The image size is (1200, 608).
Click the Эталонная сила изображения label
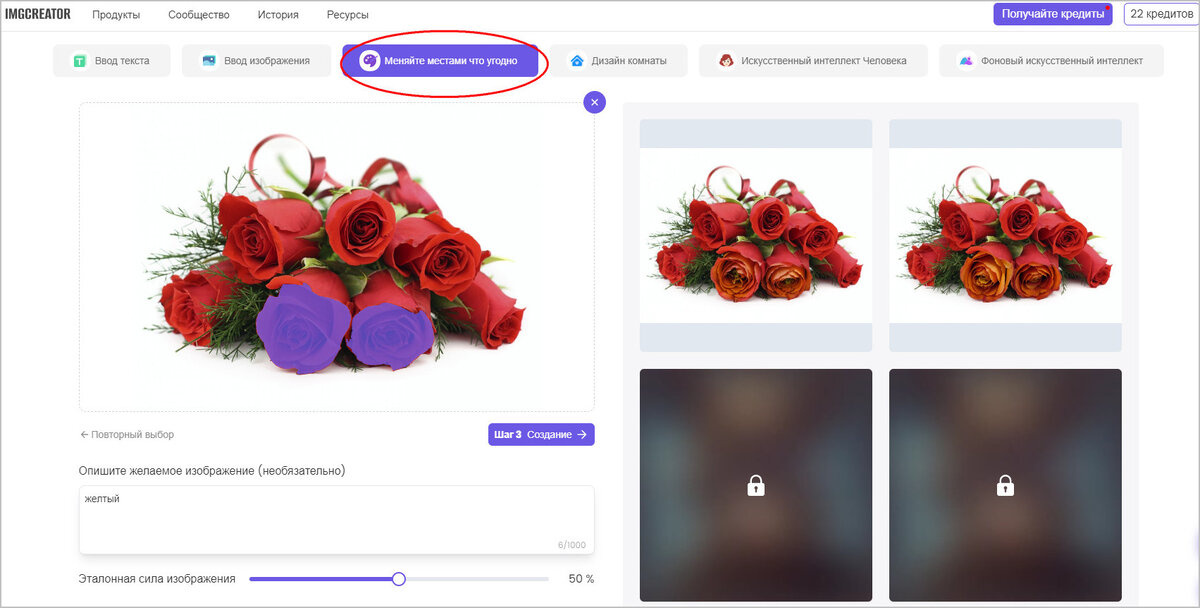coord(157,579)
